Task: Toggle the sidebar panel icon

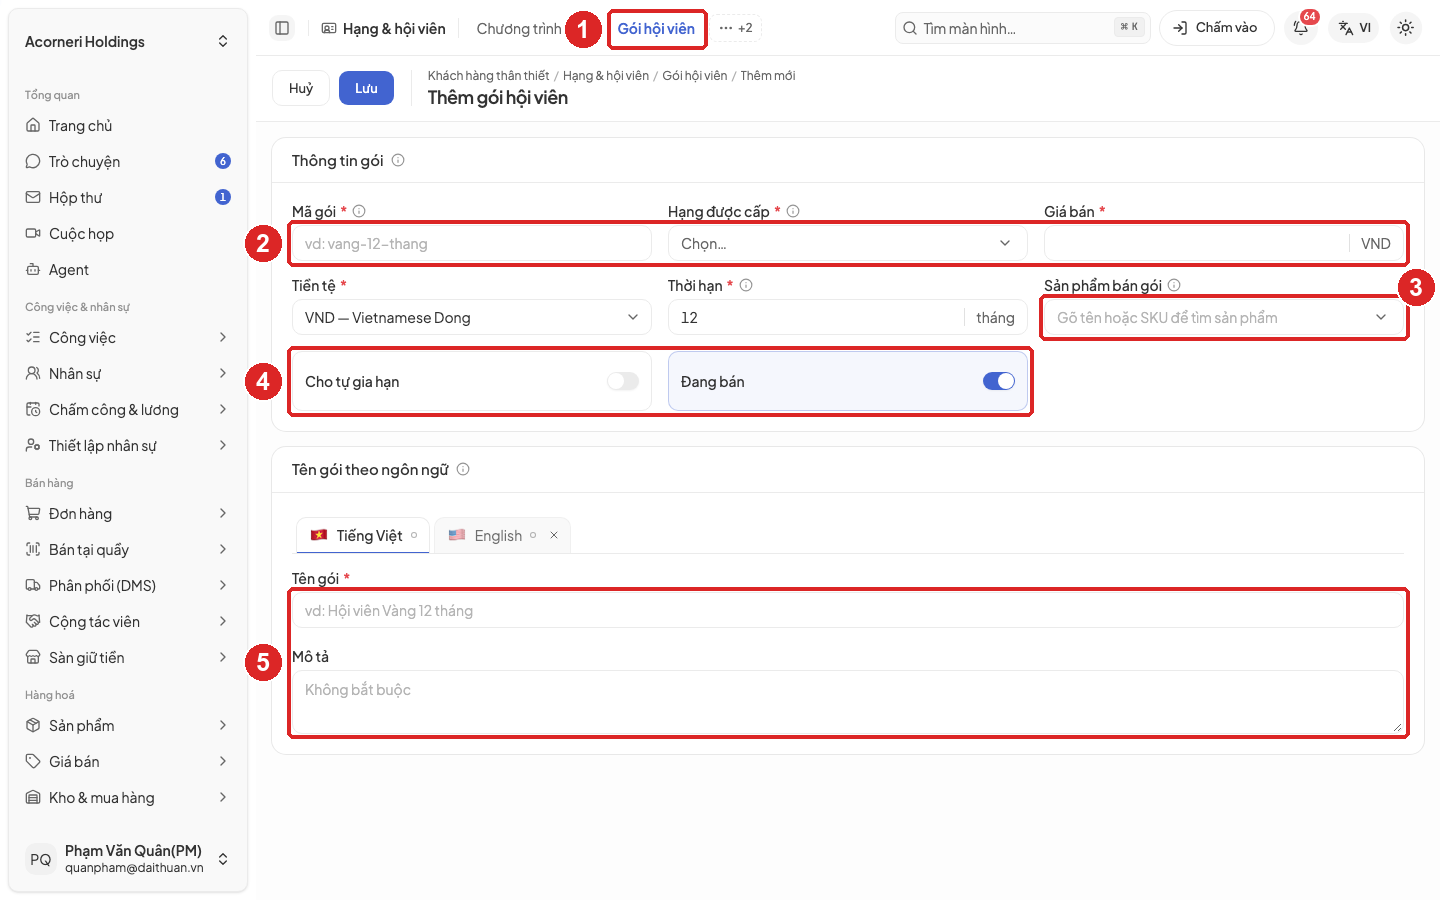Action: point(282,28)
